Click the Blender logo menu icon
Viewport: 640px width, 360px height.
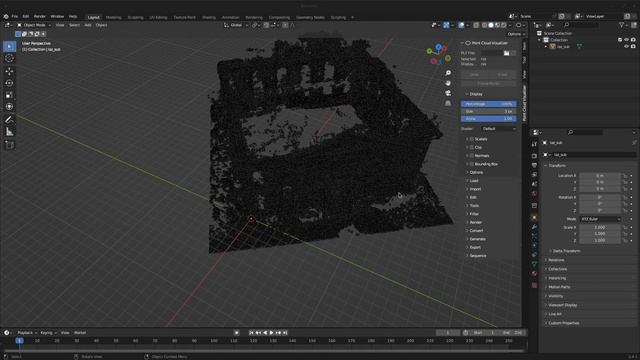click(6, 17)
